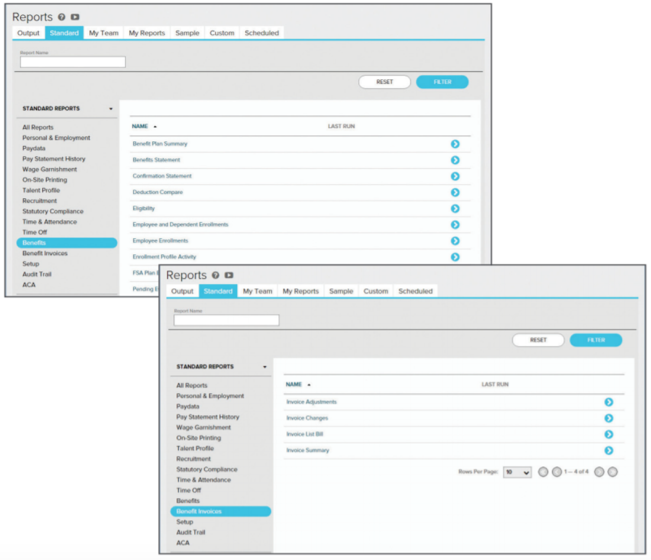Run Eligibility report arrow
Image resolution: width=651 pixels, height=560 pixels.
click(x=455, y=209)
